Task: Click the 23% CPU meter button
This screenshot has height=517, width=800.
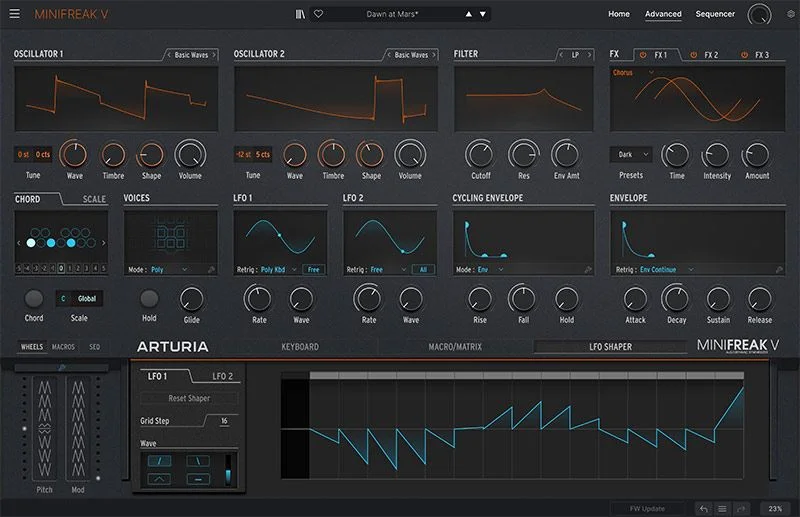Action: [775, 508]
